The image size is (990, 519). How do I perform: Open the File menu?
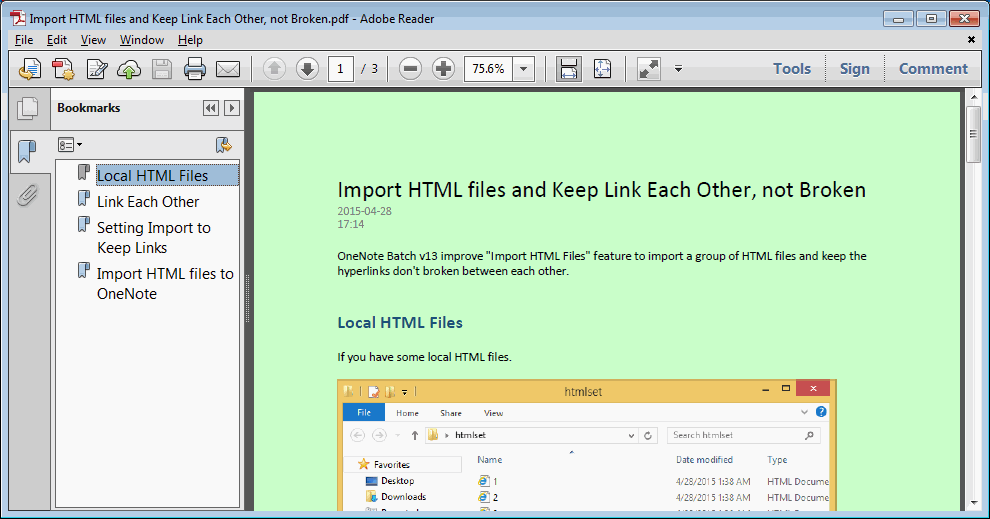pyautogui.click(x=24, y=40)
